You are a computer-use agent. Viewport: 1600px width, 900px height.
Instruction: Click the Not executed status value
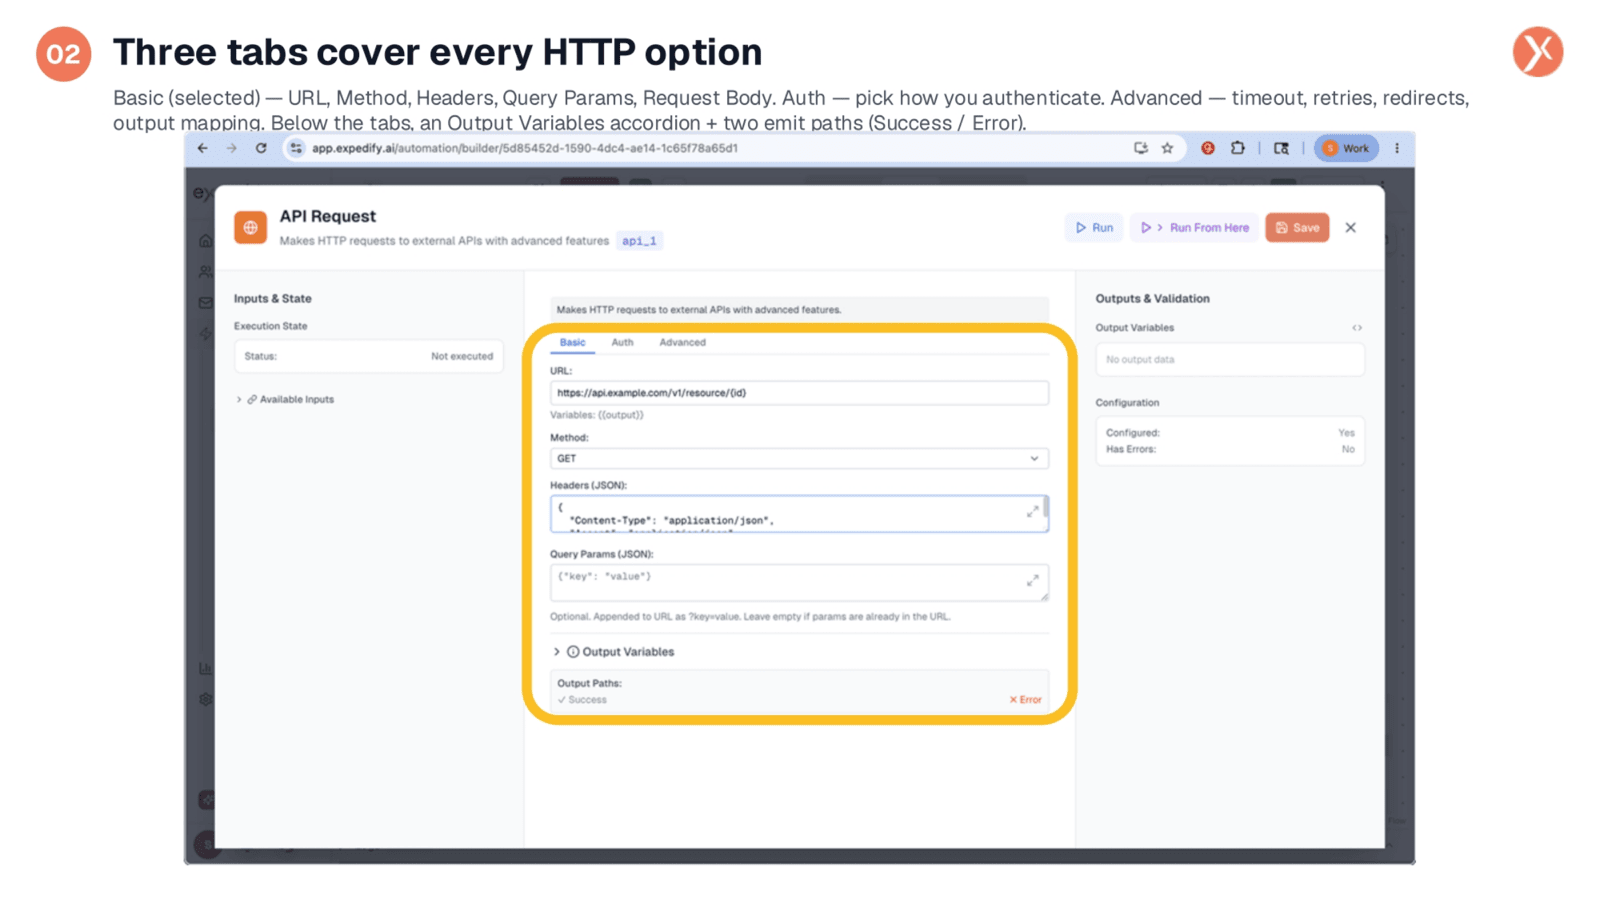coord(462,357)
